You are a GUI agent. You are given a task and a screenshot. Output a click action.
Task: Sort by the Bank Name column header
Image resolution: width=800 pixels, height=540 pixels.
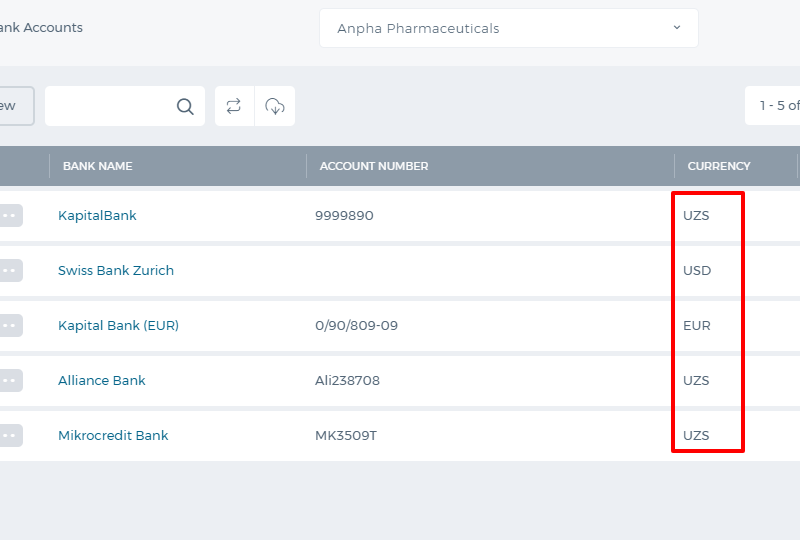click(x=97, y=166)
